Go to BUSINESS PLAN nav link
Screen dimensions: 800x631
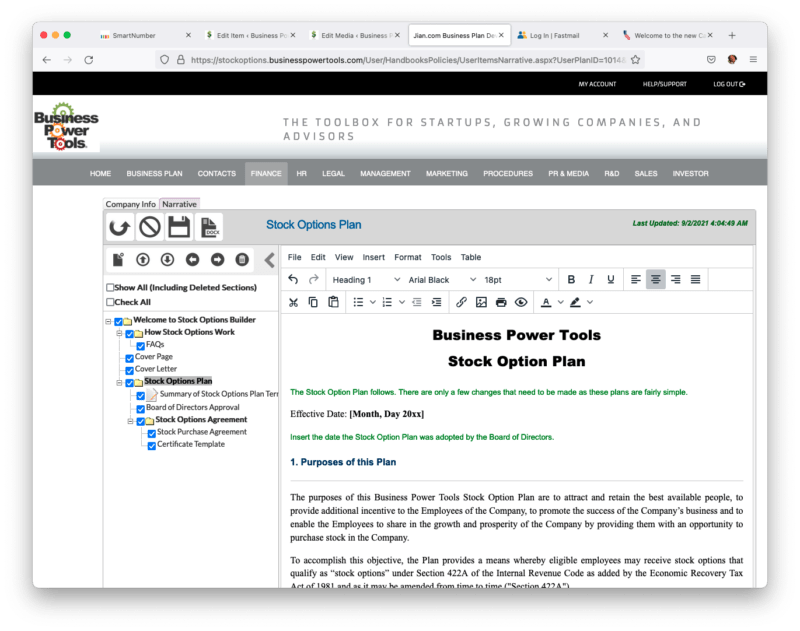click(154, 173)
